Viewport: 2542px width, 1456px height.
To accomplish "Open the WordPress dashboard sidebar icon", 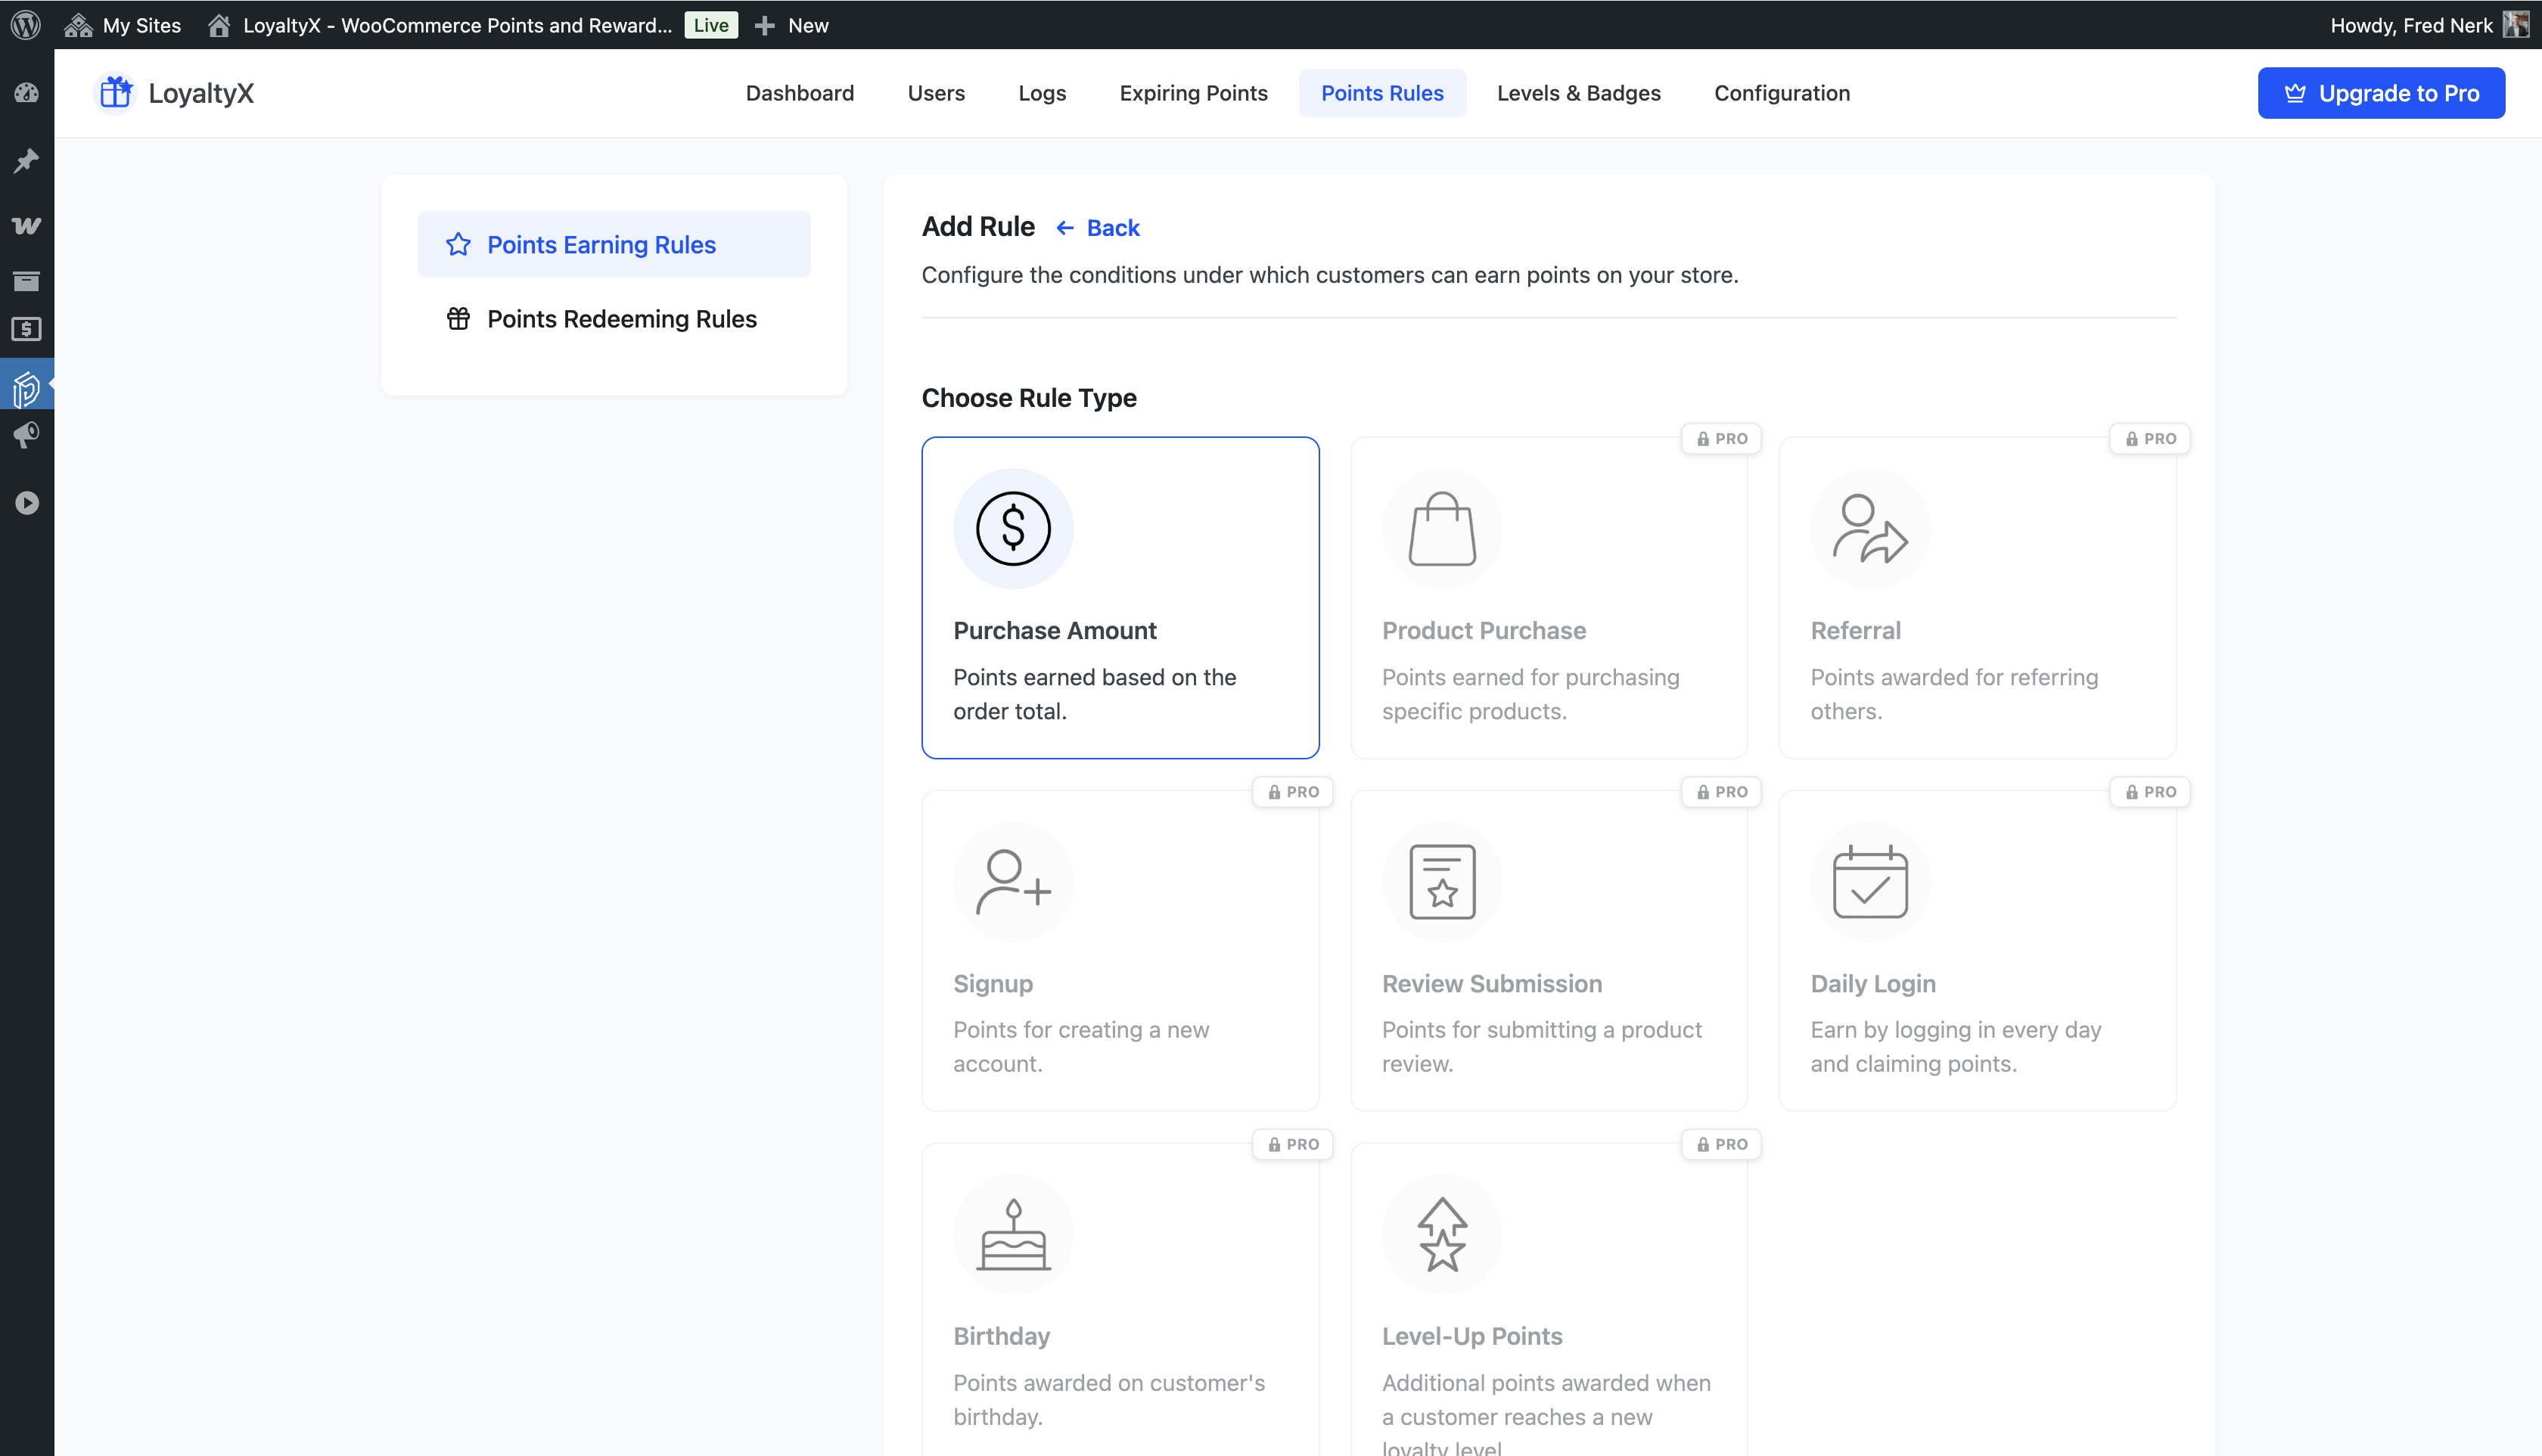I will pyautogui.click(x=26, y=93).
